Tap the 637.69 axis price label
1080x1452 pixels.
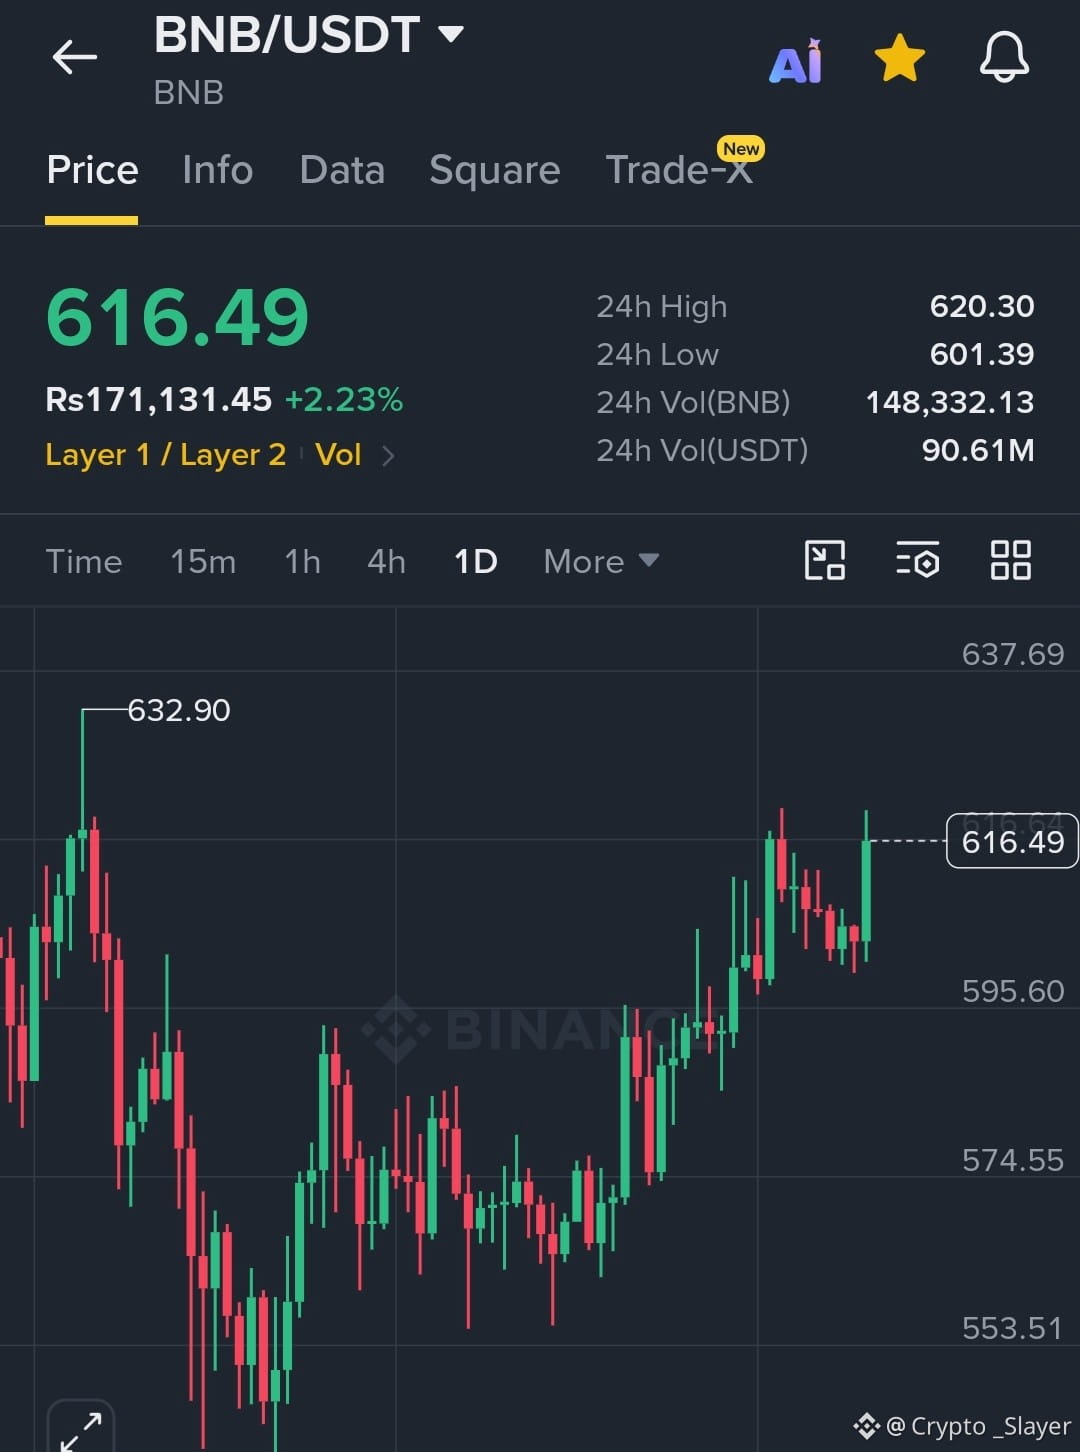pyautogui.click(x=1013, y=654)
